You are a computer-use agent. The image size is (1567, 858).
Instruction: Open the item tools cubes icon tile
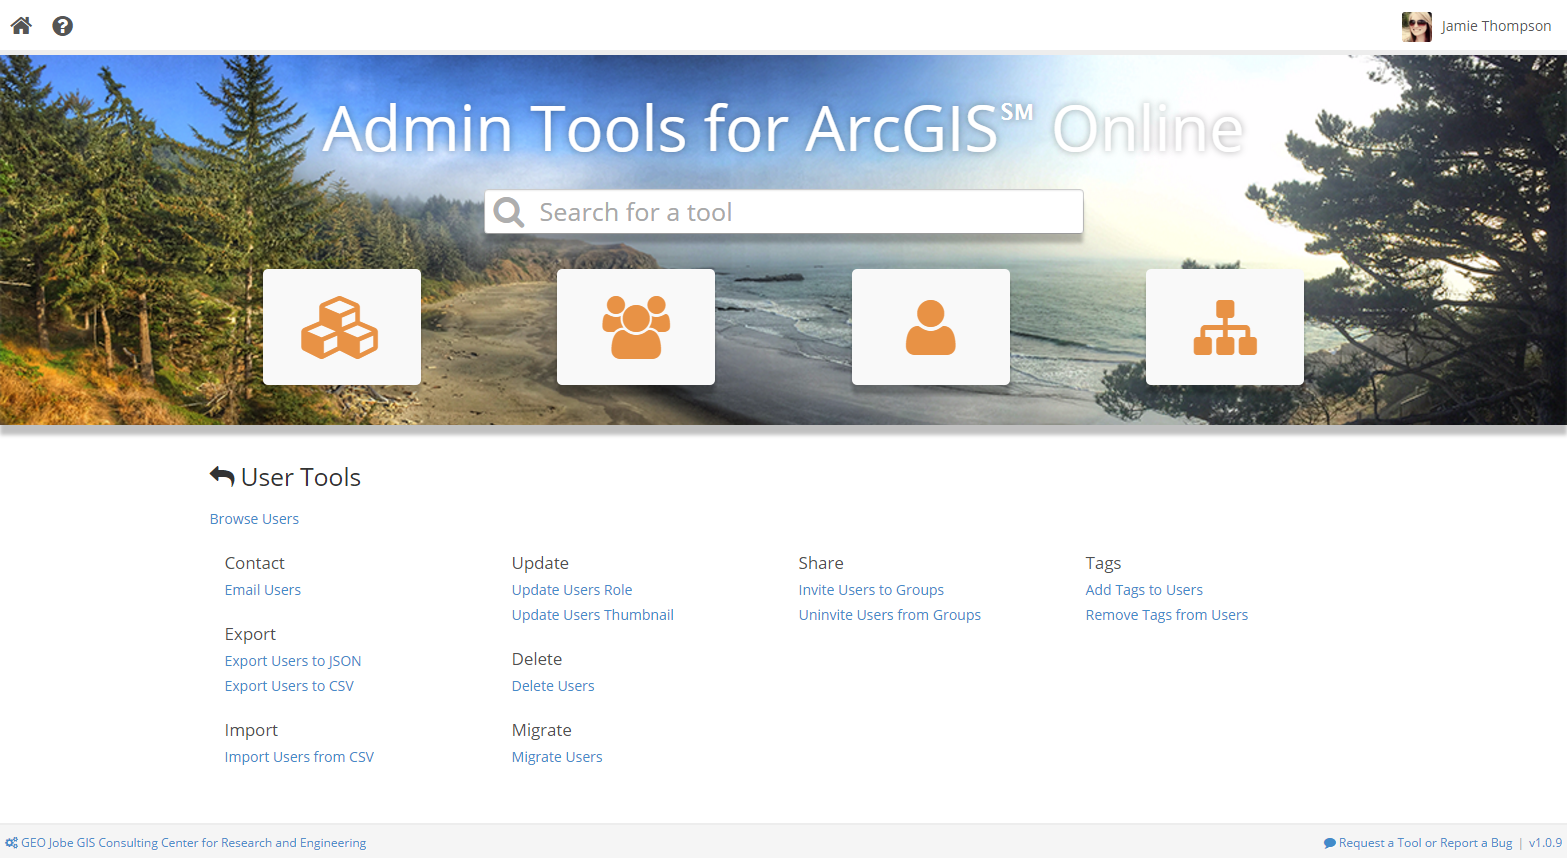(341, 327)
